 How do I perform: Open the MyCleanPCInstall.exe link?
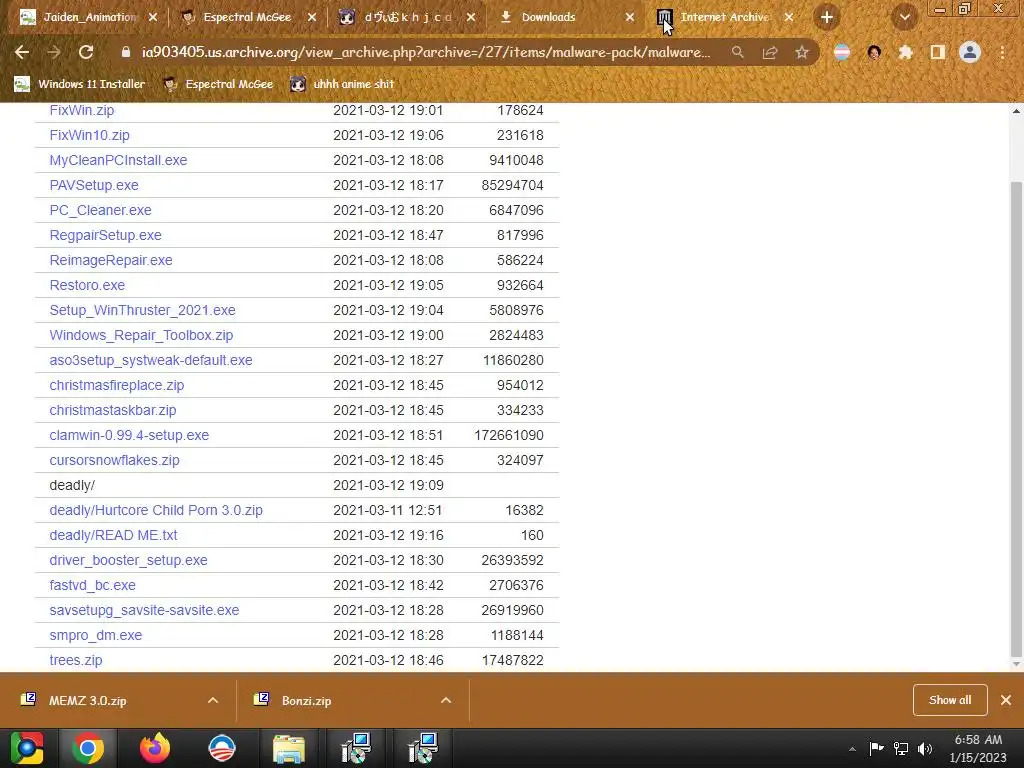[x=118, y=160]
